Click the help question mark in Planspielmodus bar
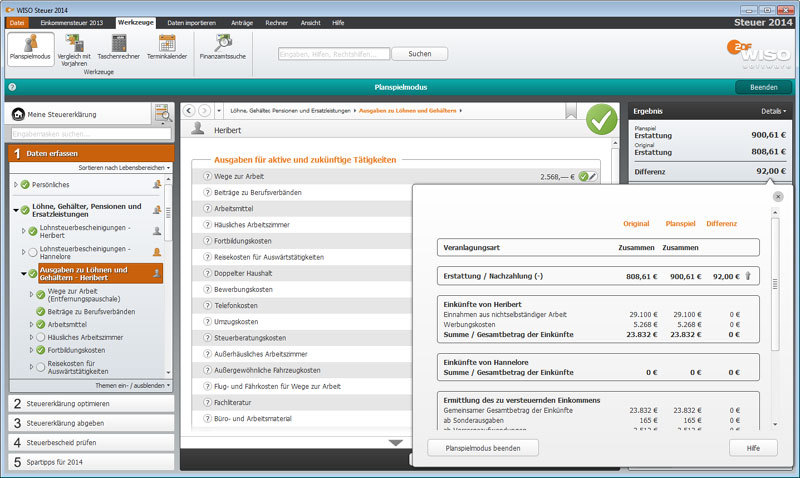 pyautogui.click(x=12, y=87)
